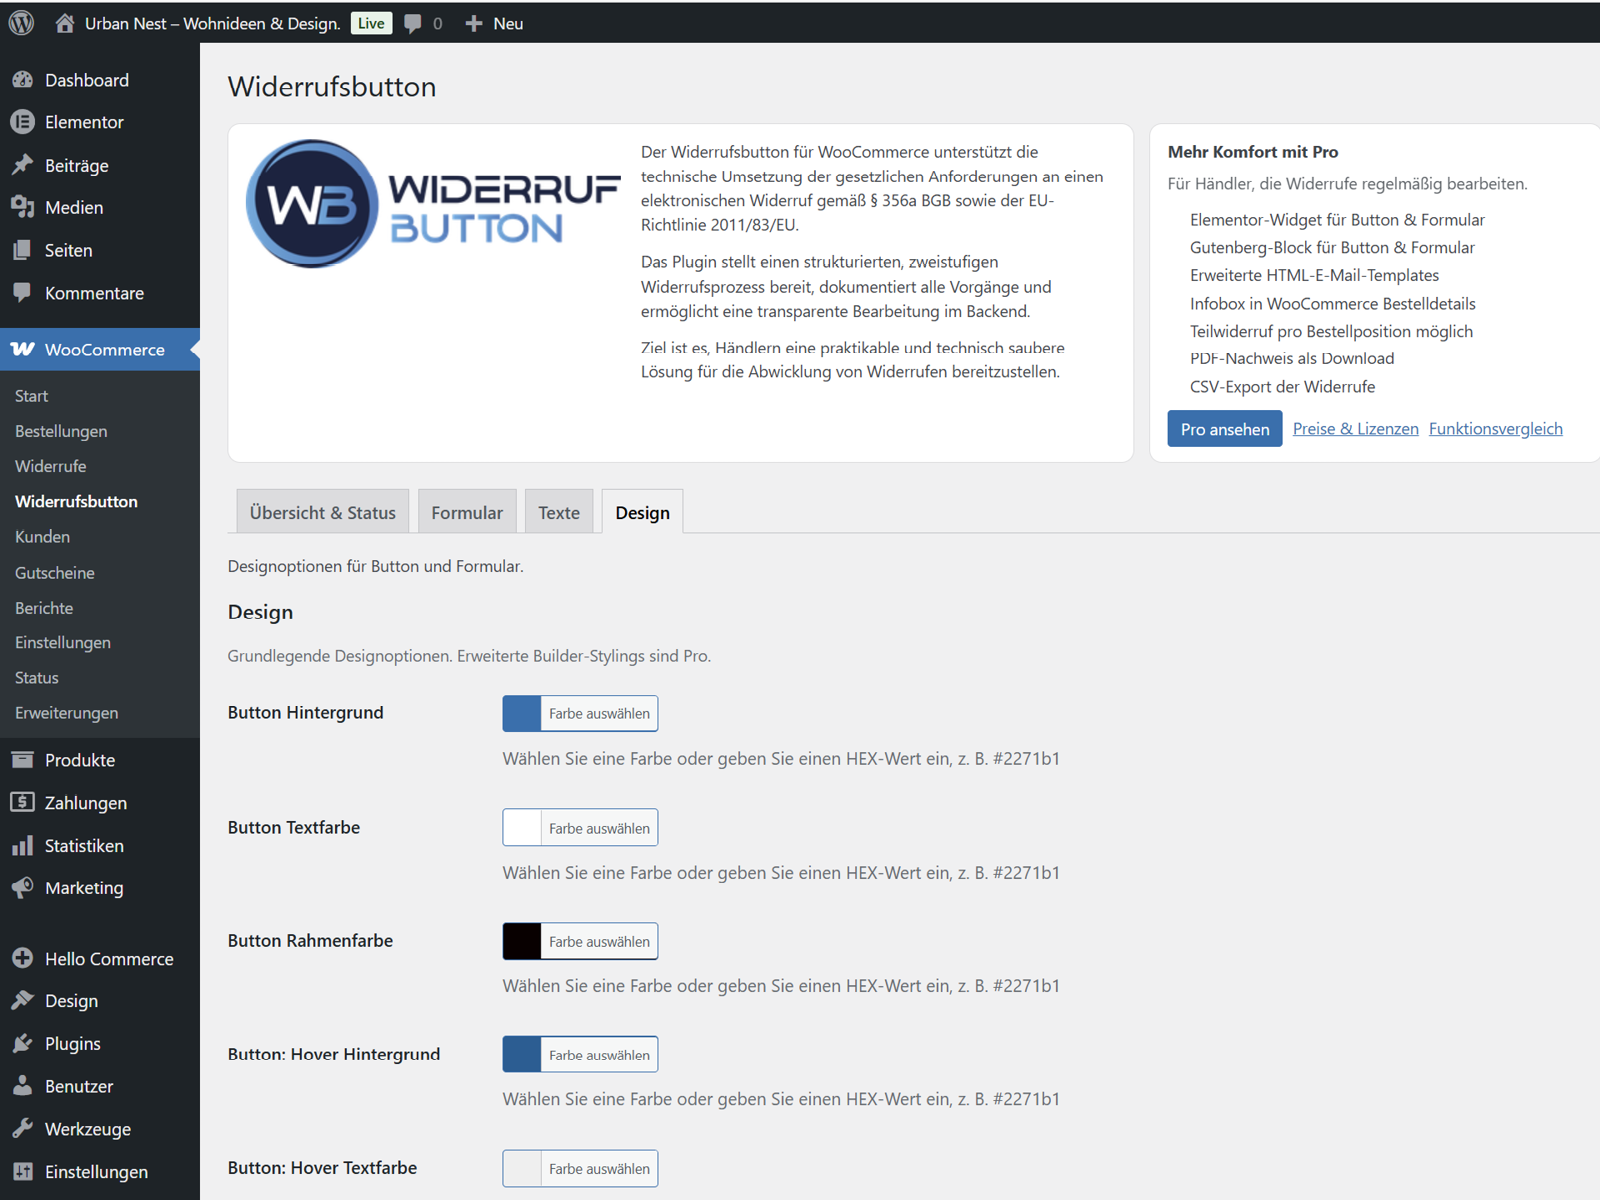Click Farbe auswählen for Button Hintergrund
Image resolution: width=1600 pixels, height=1200 pixels.
tap(599, 714)
